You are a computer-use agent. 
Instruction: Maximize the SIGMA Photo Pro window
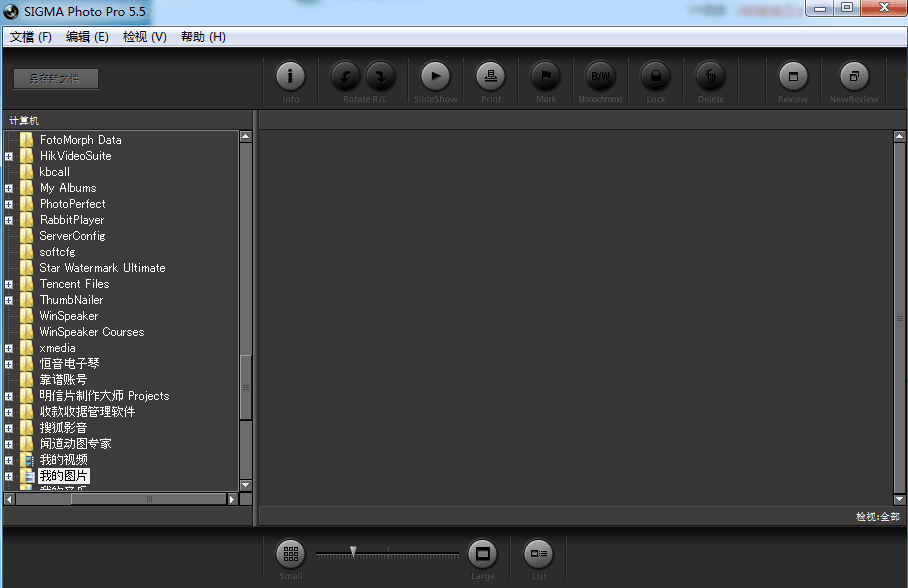click(847, 8)
